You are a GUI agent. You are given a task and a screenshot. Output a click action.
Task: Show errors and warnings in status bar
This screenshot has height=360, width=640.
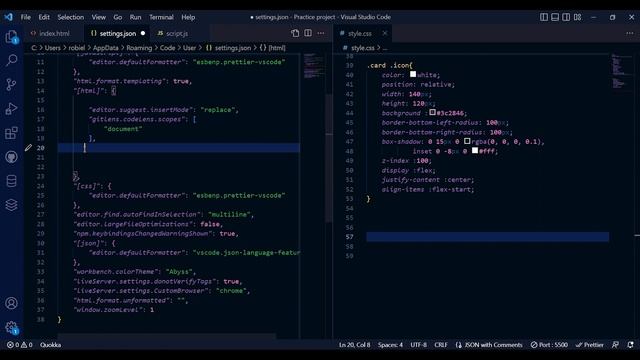click(19, 345)
